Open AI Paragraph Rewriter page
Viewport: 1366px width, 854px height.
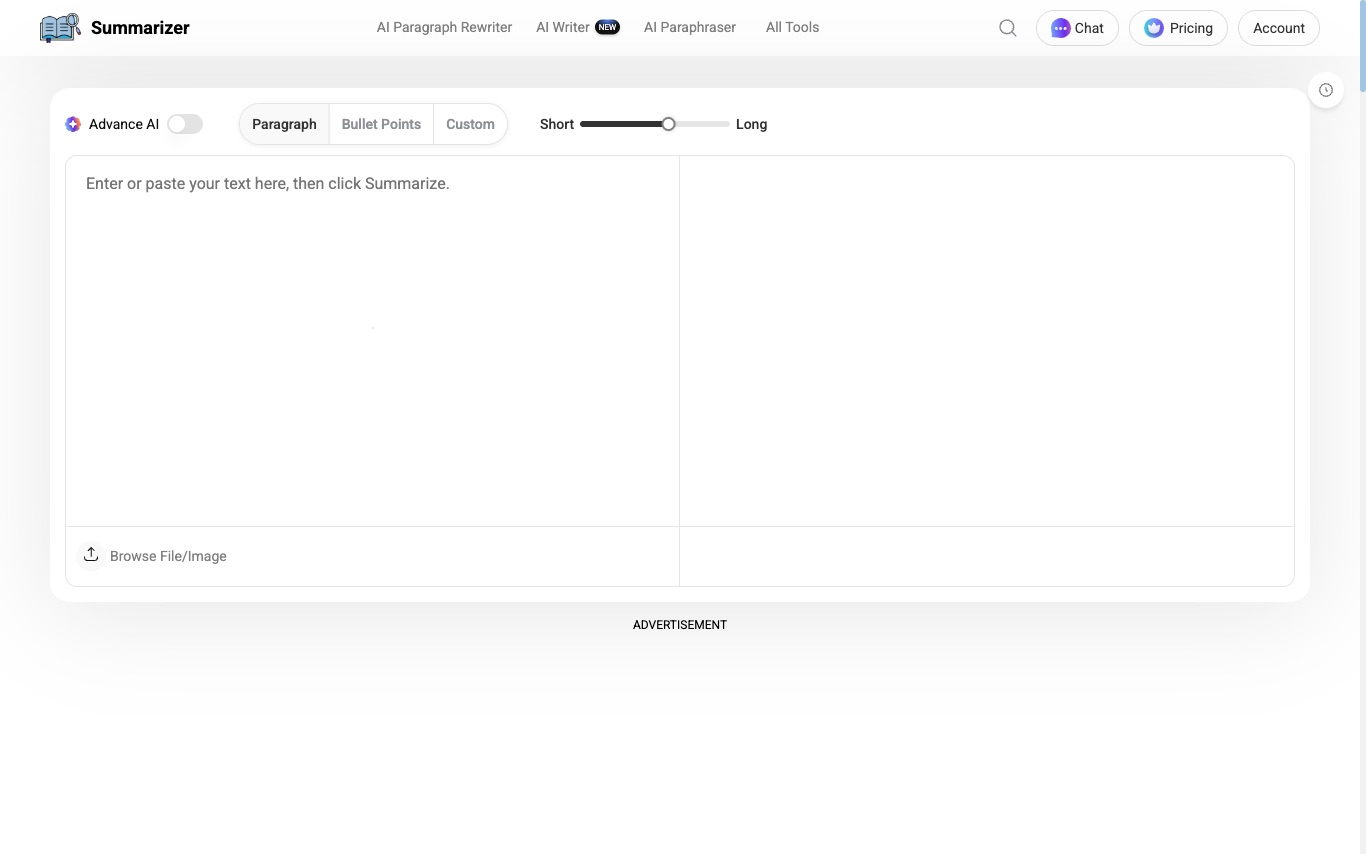(x=444, y=27)
